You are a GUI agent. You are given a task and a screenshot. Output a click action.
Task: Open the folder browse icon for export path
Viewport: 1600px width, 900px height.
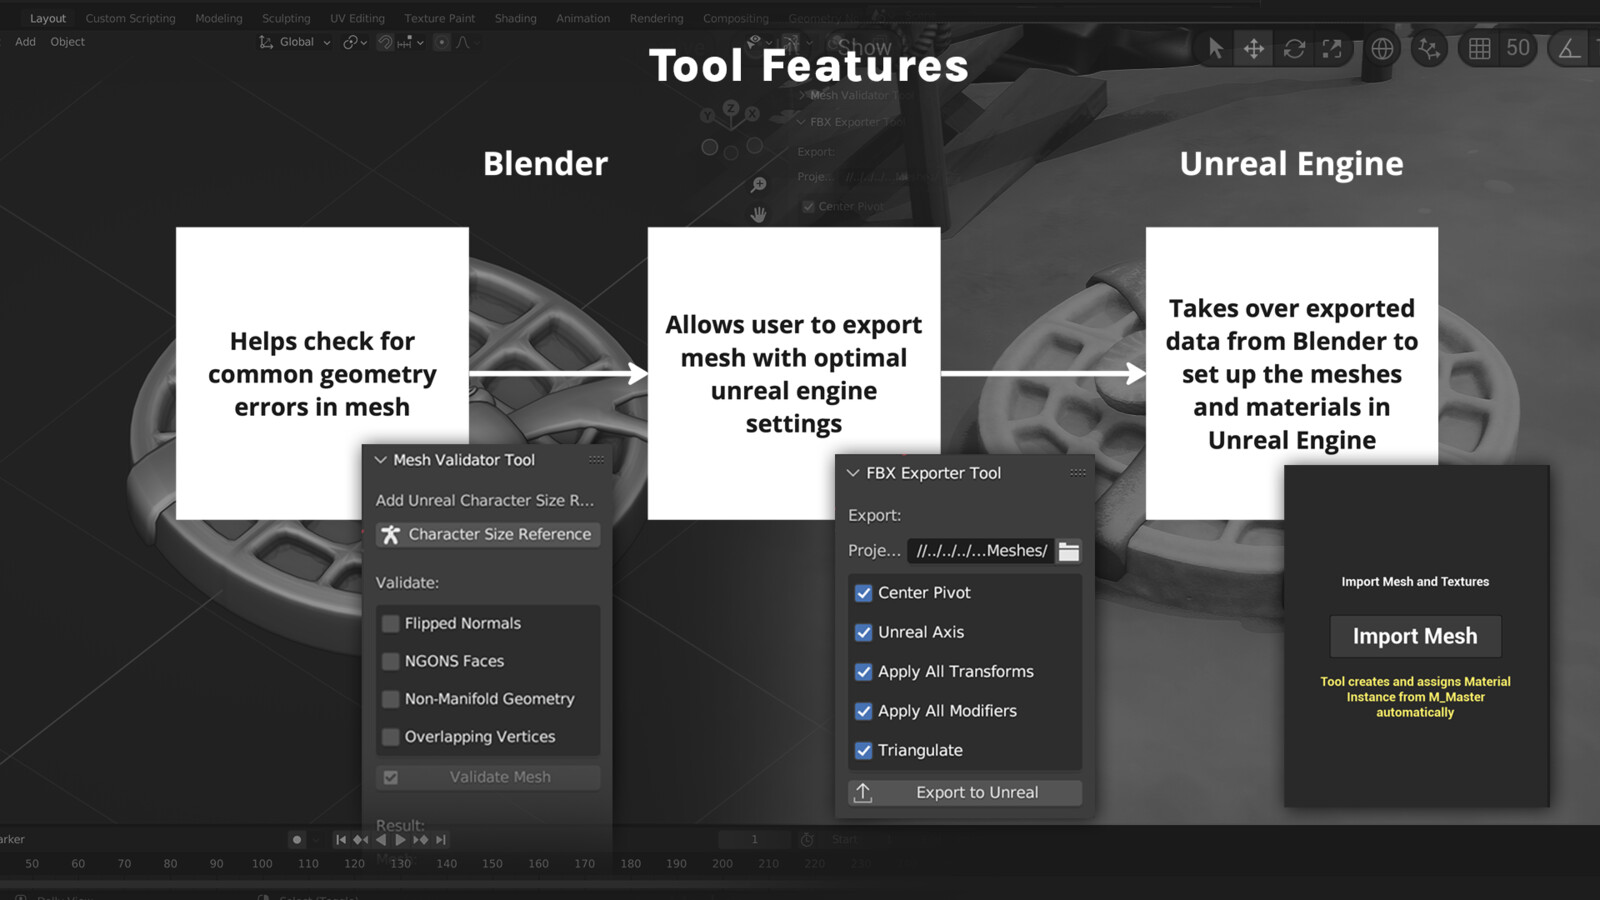tap(1069, 551)
